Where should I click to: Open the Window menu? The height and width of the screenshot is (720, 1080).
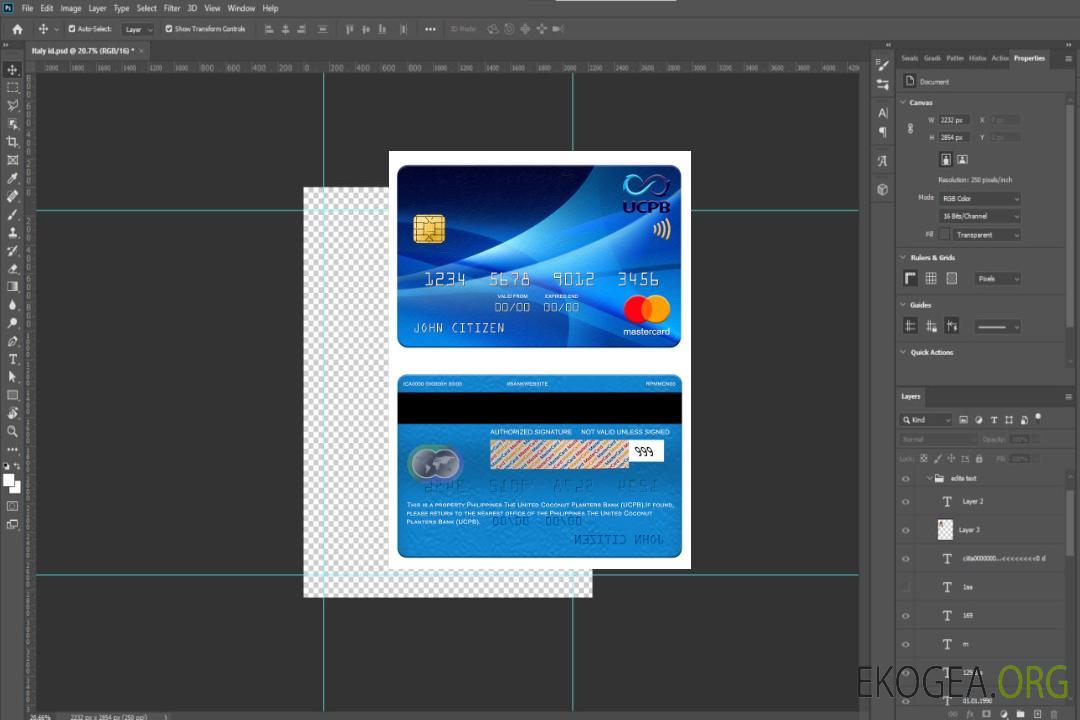point(241,8)
